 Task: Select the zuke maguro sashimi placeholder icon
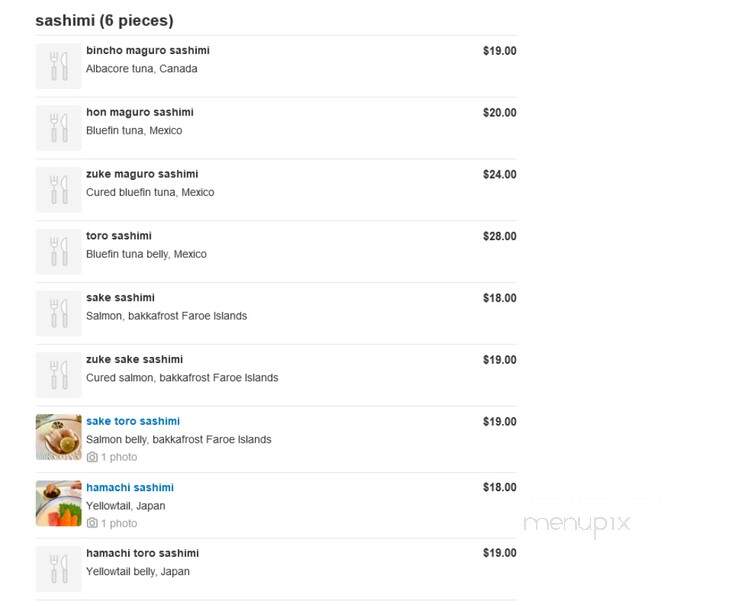(x=58, y=189)
